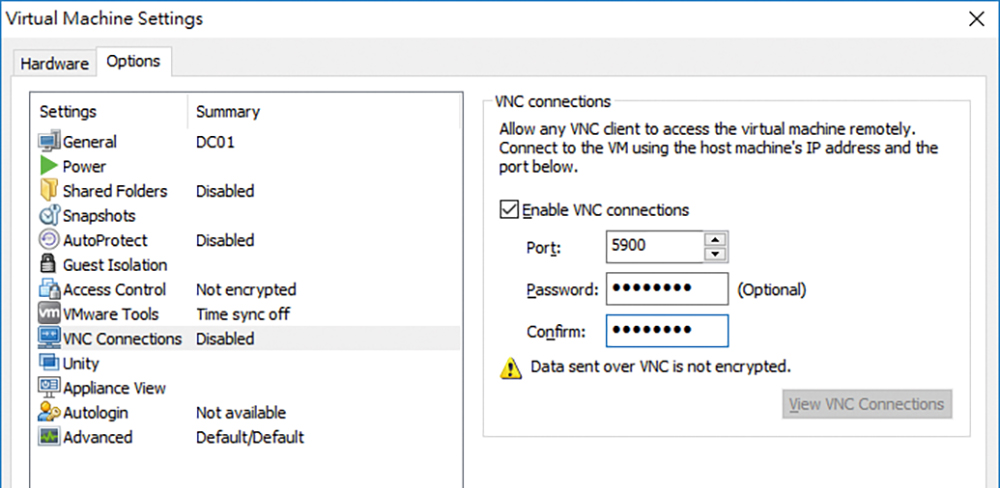Open the VMware Tools vm icon
This screenshot has width=1000, height=488.
pos(49,314)
